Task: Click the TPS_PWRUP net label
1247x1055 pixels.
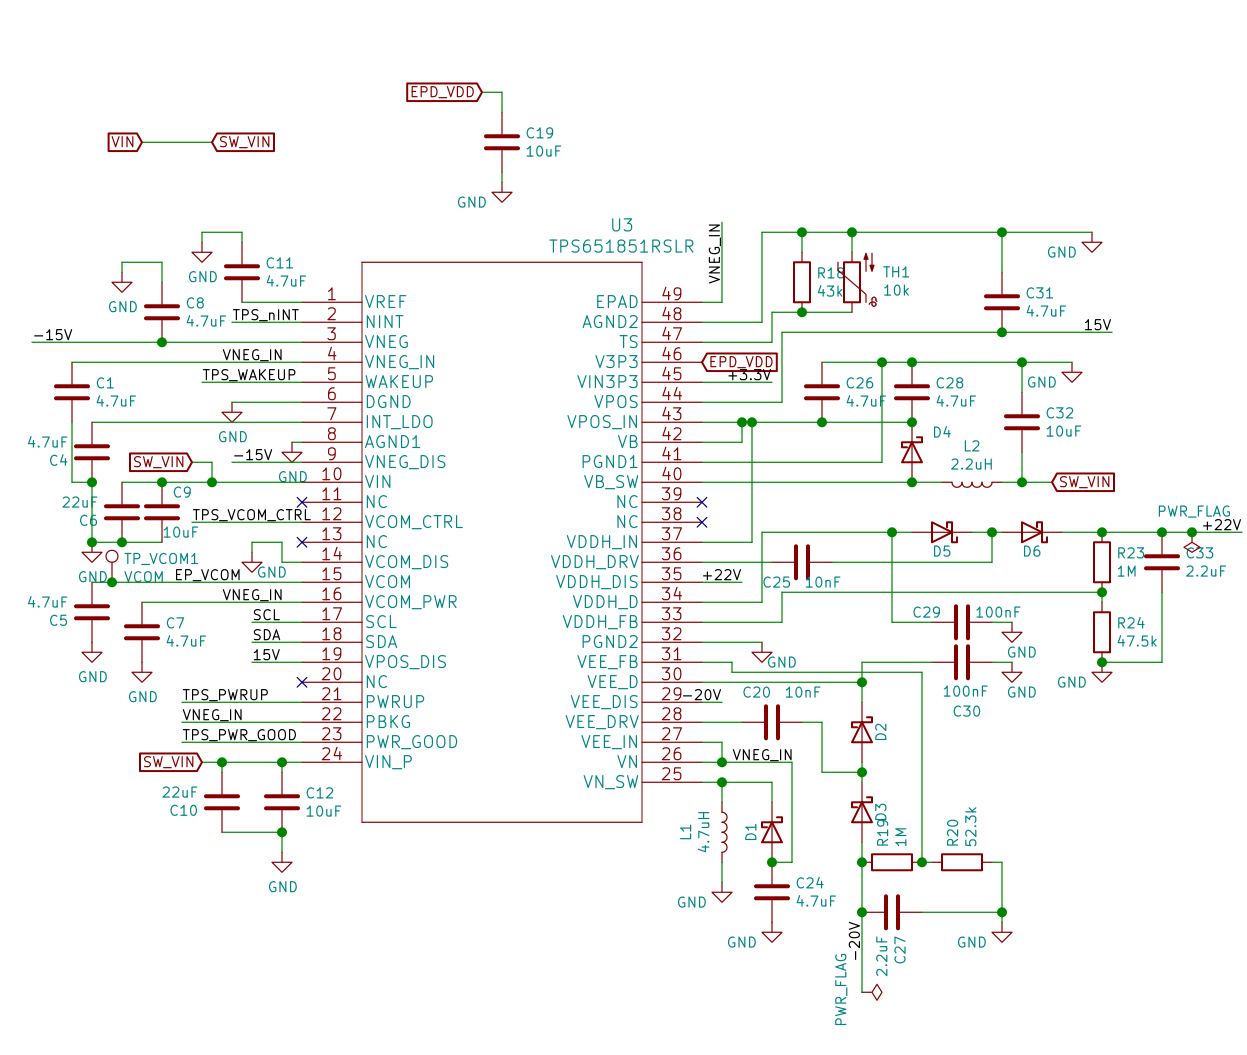Action: pyautogui.click(x=226, y=695)
